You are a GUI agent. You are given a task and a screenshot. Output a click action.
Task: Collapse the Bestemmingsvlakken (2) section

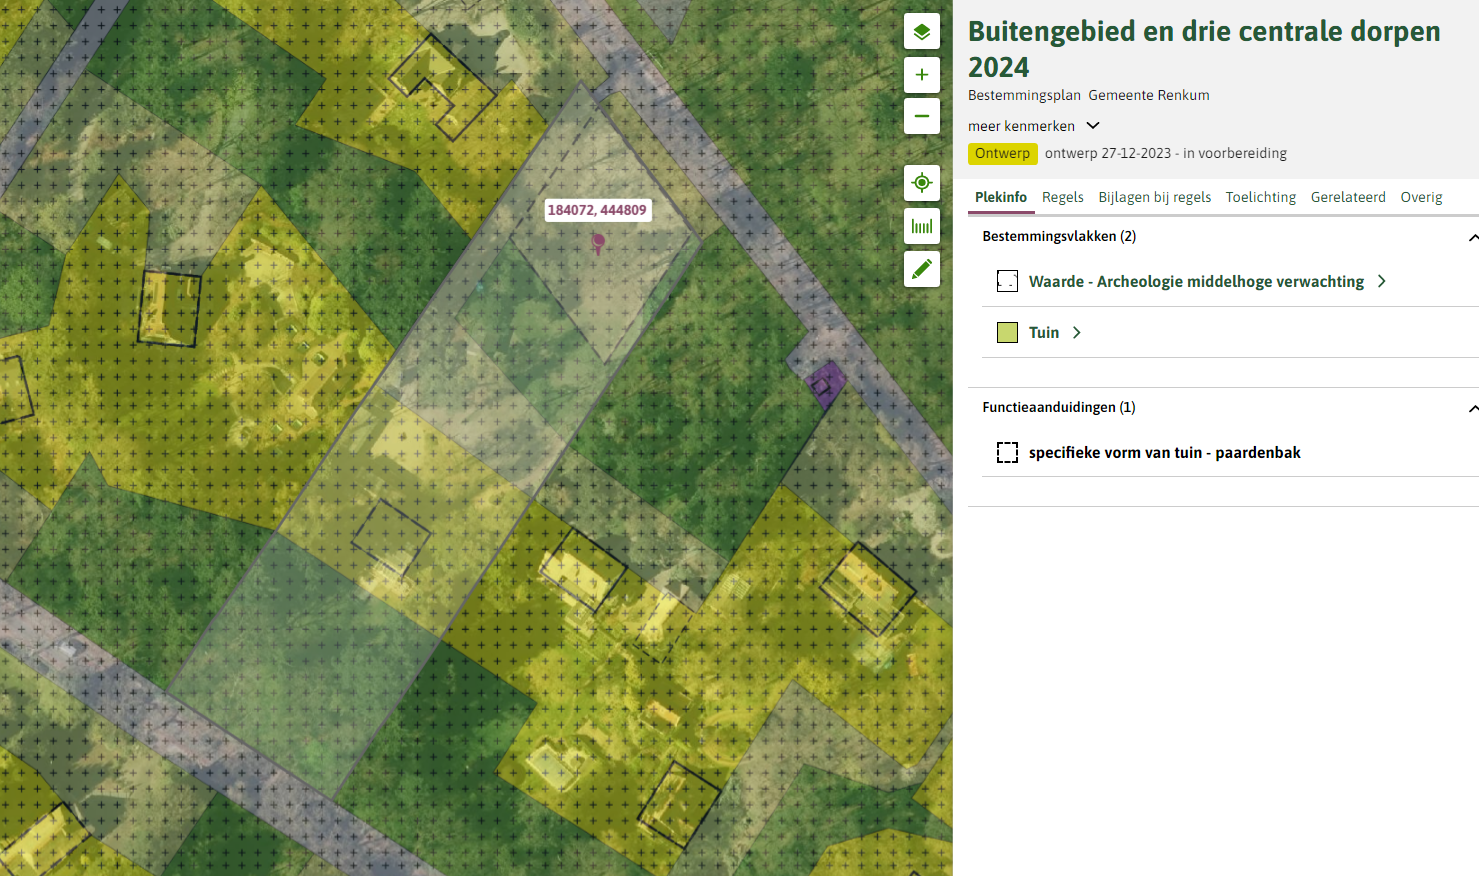[x=1472, y=237]
